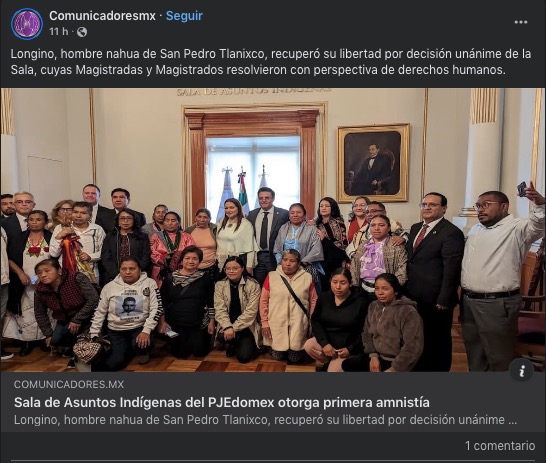
Task: Click the caption line mentioning Magistradas y Magistrados
Action: point(258,70)
